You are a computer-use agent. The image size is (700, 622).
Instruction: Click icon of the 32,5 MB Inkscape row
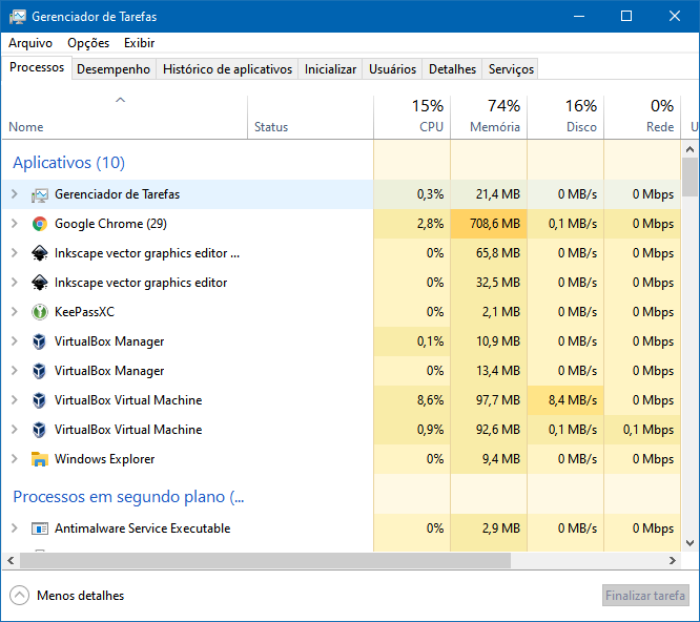[39, 283]
